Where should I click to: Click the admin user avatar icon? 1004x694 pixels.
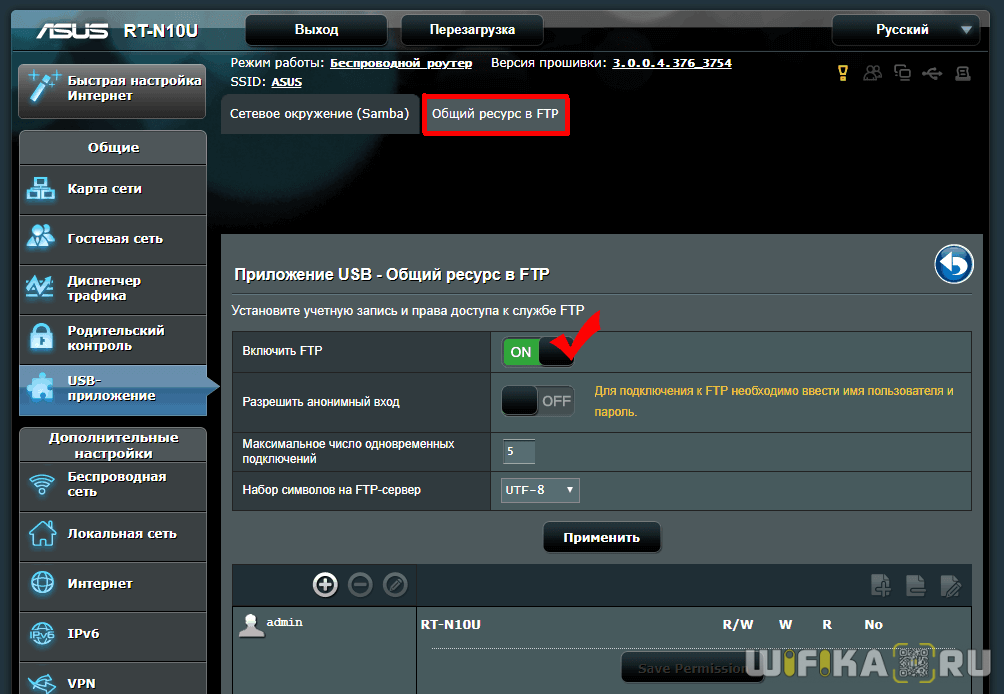251,625
